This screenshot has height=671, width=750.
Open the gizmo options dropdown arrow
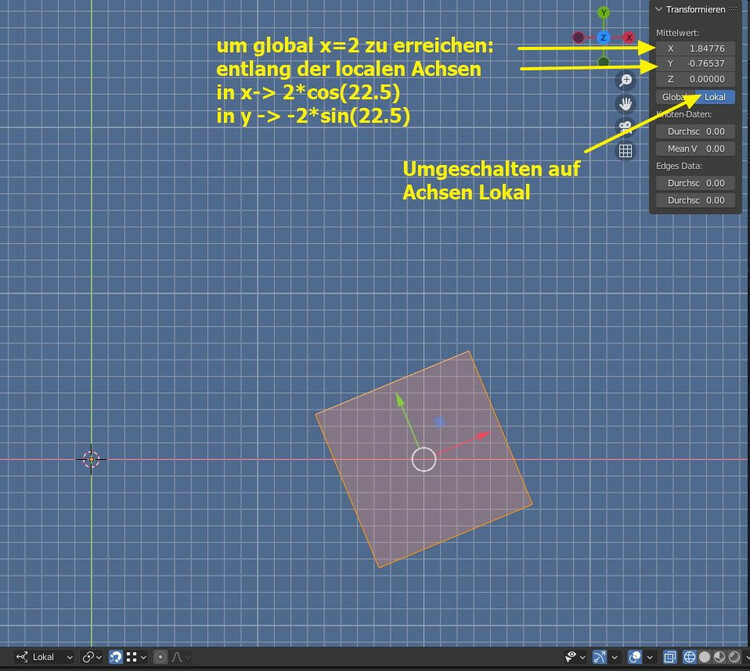(x=615, y=658)
